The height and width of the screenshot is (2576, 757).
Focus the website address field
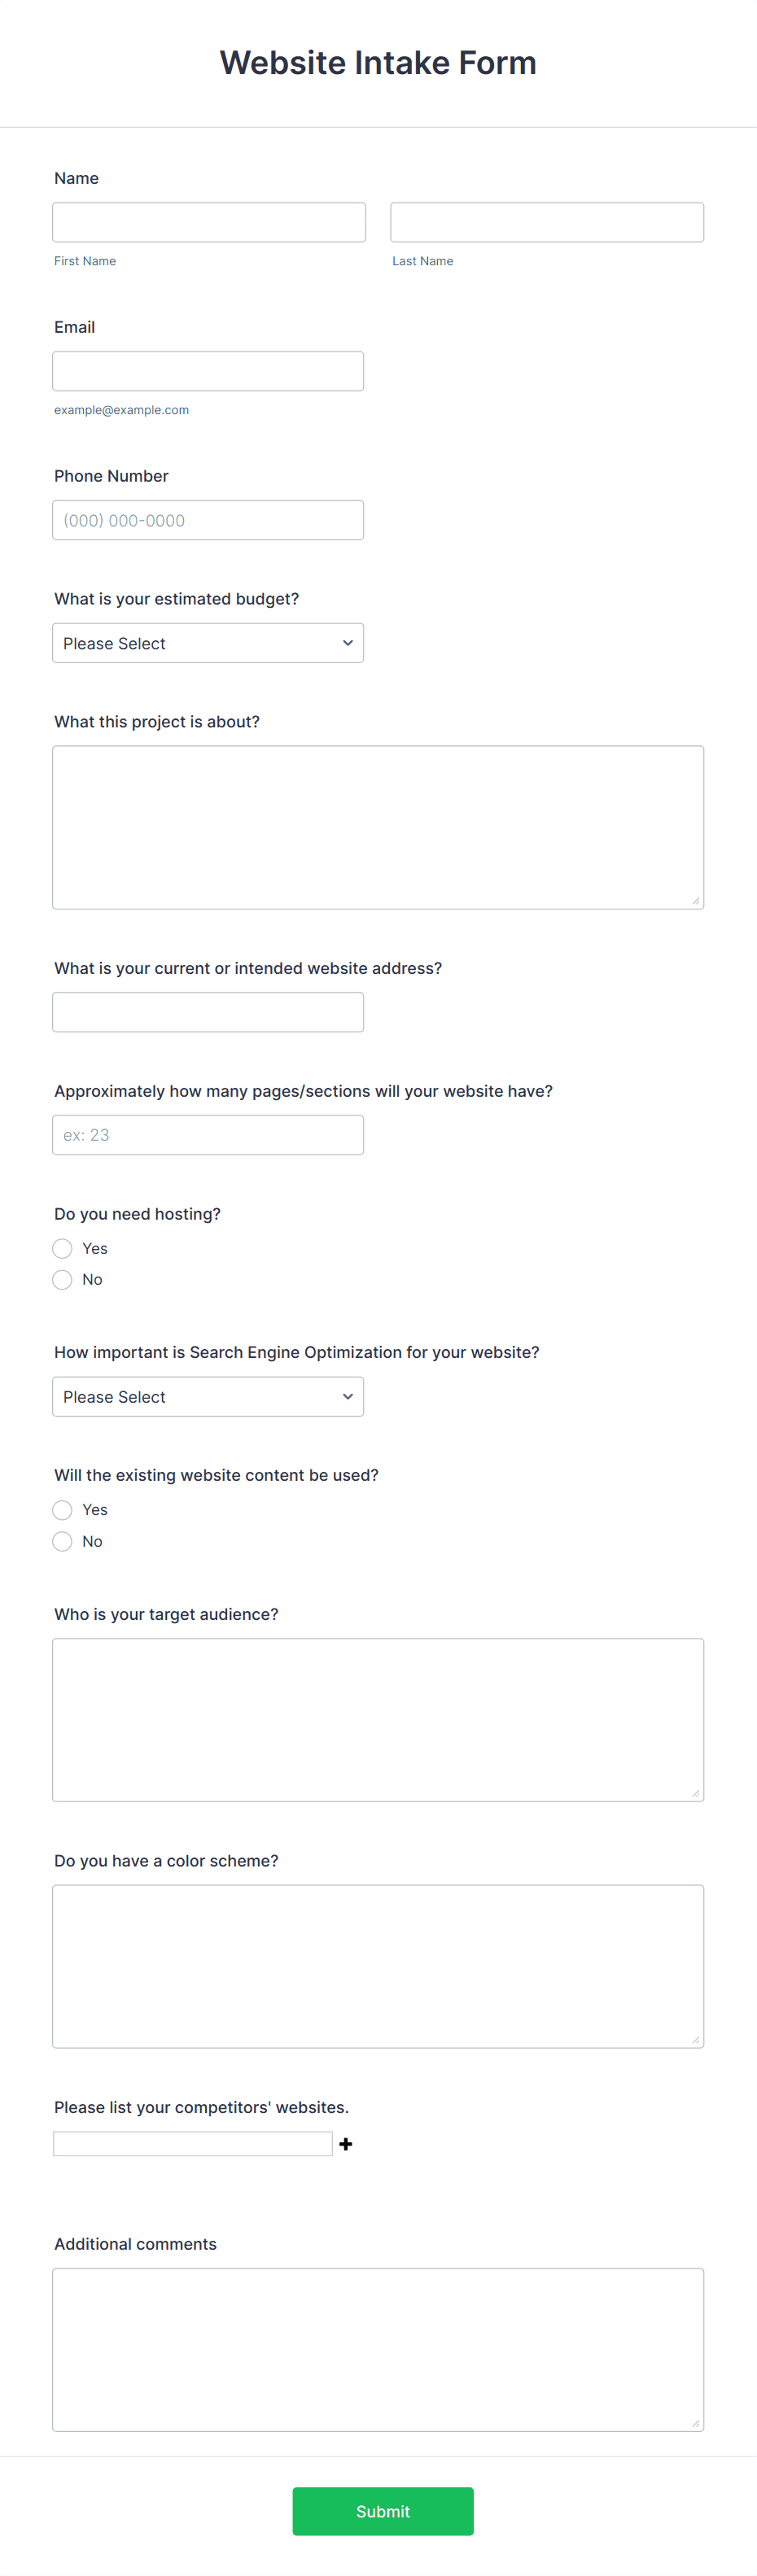207,1011
